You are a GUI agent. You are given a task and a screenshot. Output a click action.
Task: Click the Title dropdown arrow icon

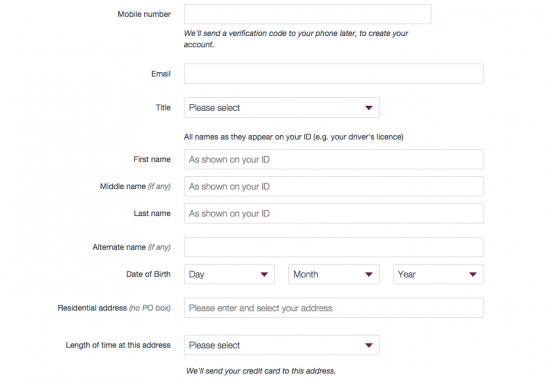coord(369,108)
